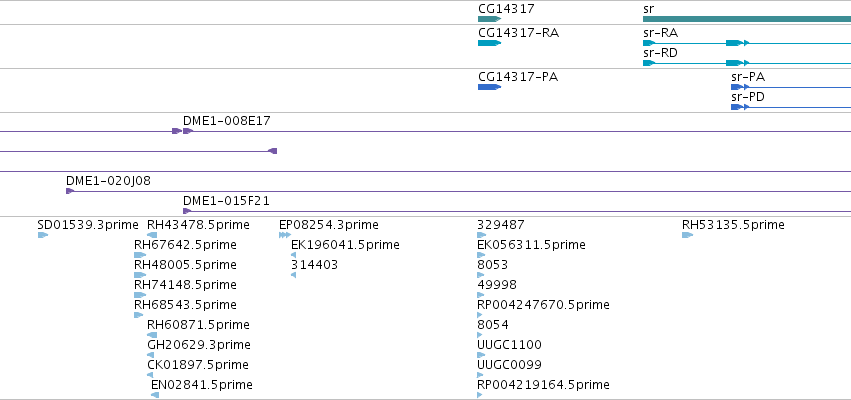This screenshot has width=851, height=400.
Task: Click the EK196041.5prime label
Action: point(345,245)
